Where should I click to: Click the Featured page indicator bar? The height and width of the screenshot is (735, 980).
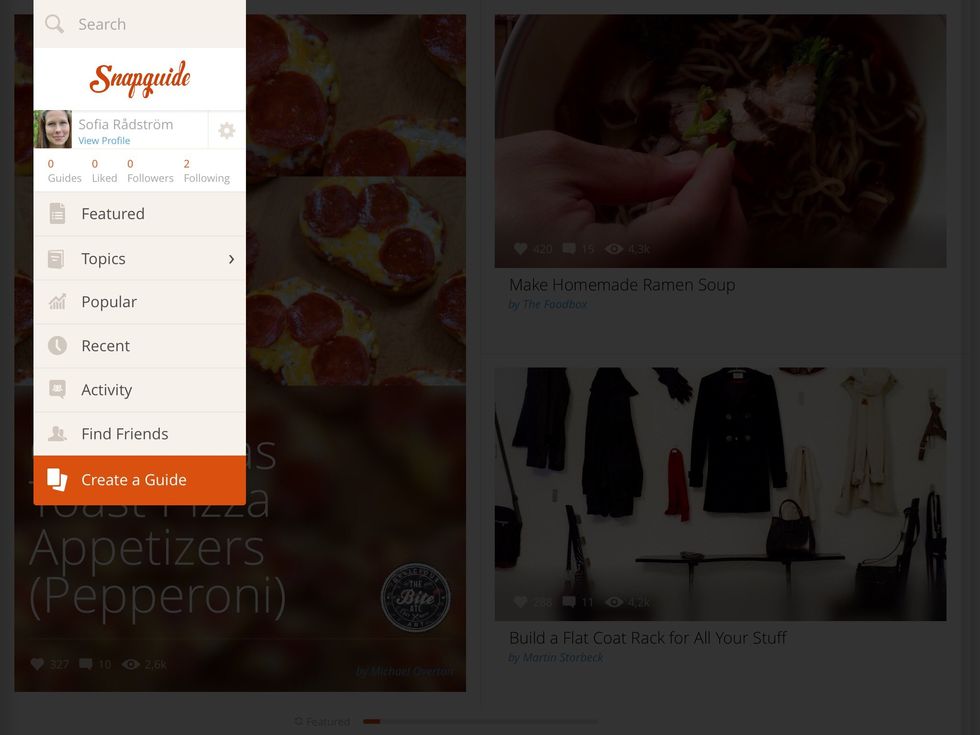tap(480, 721)
